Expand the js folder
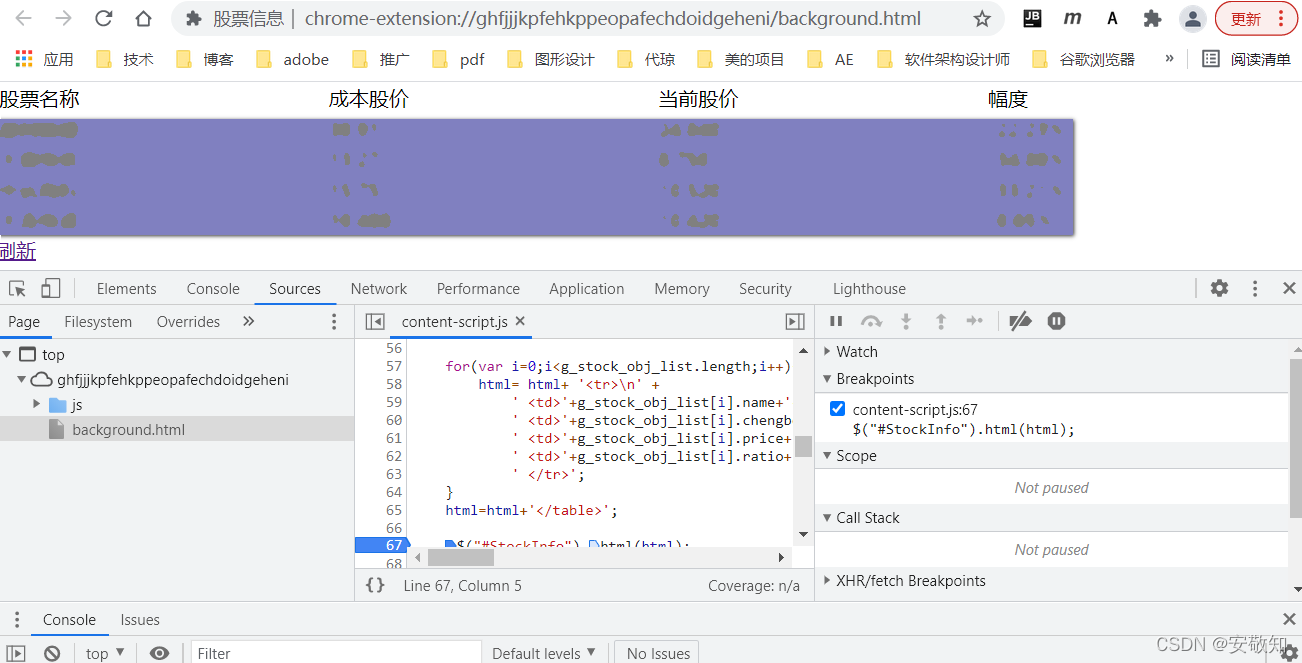 pyautogui.click(x=37, y=404)
